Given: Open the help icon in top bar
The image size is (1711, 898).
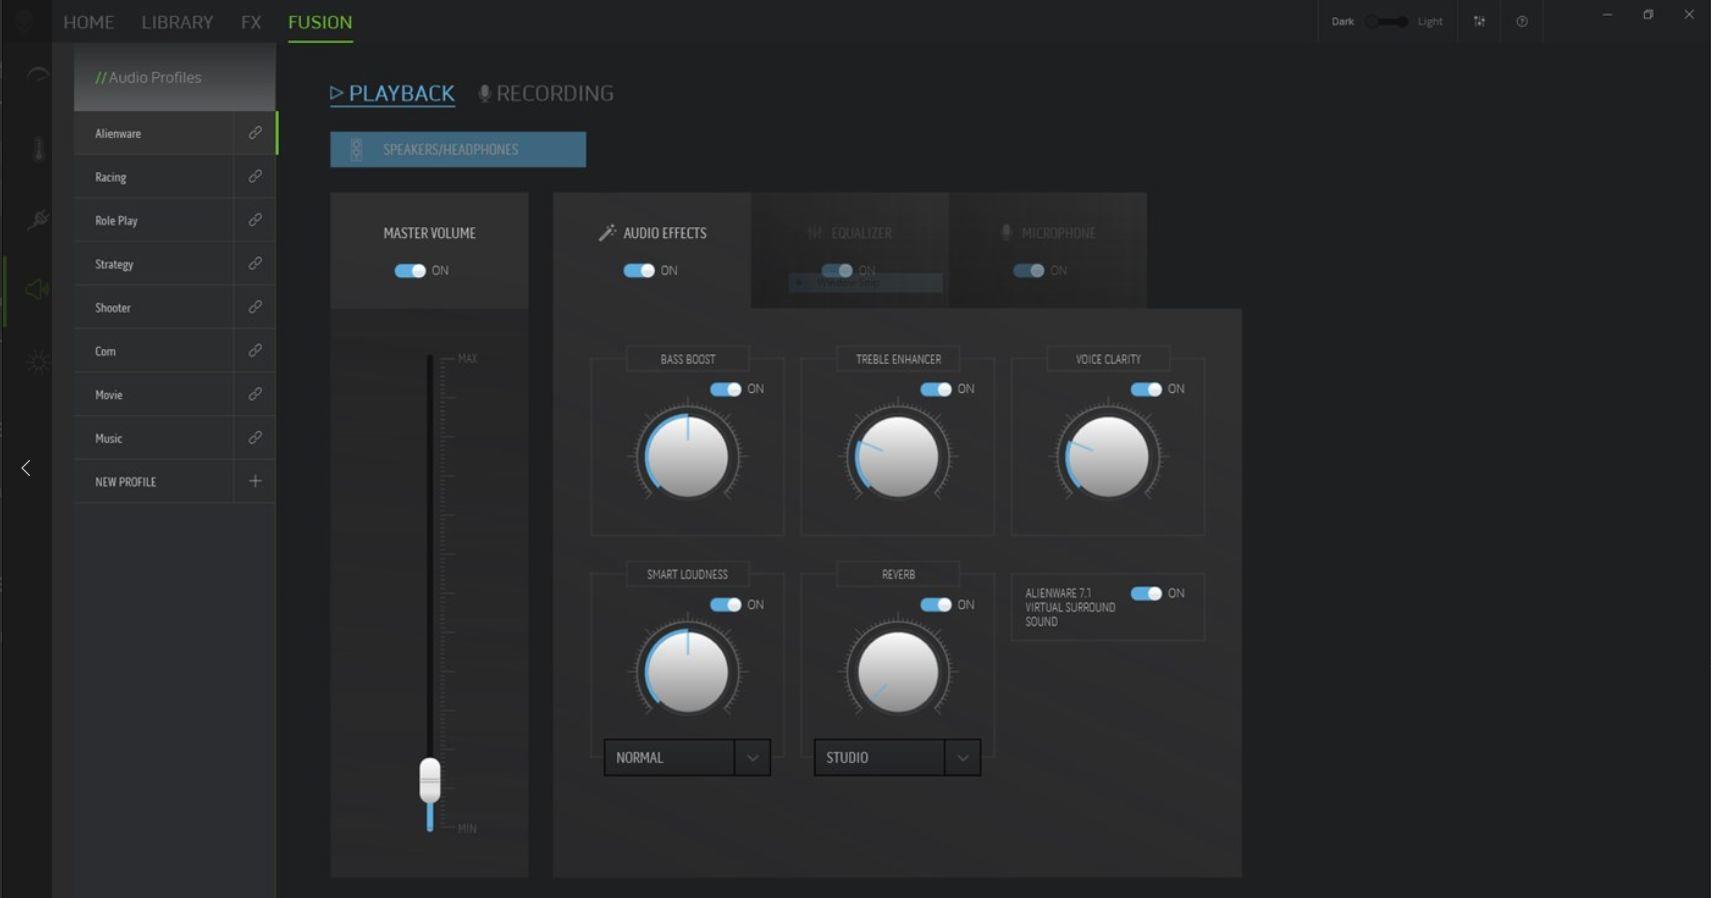Looking at the screenshot, I should (x=1522, y=22).
